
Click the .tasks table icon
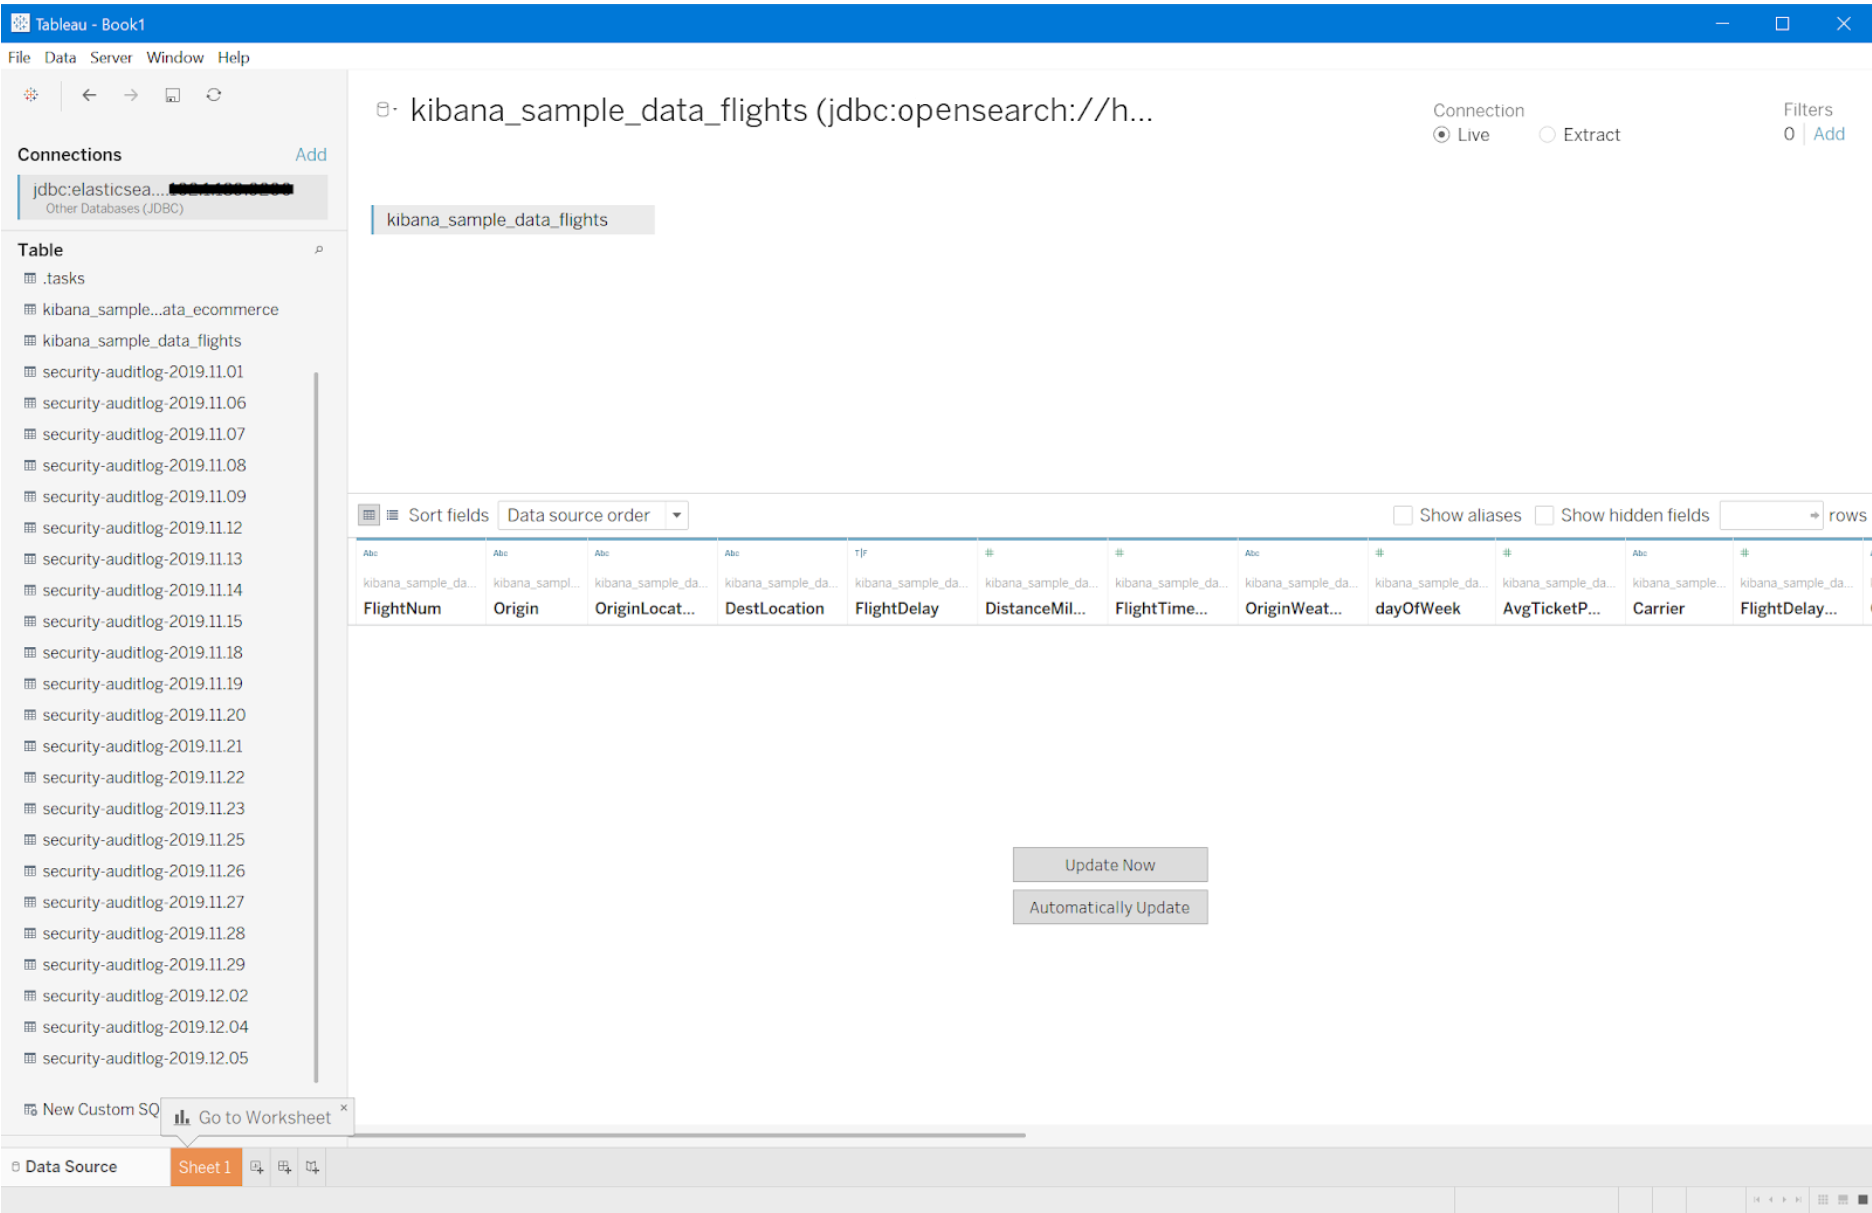click(30, 278)
